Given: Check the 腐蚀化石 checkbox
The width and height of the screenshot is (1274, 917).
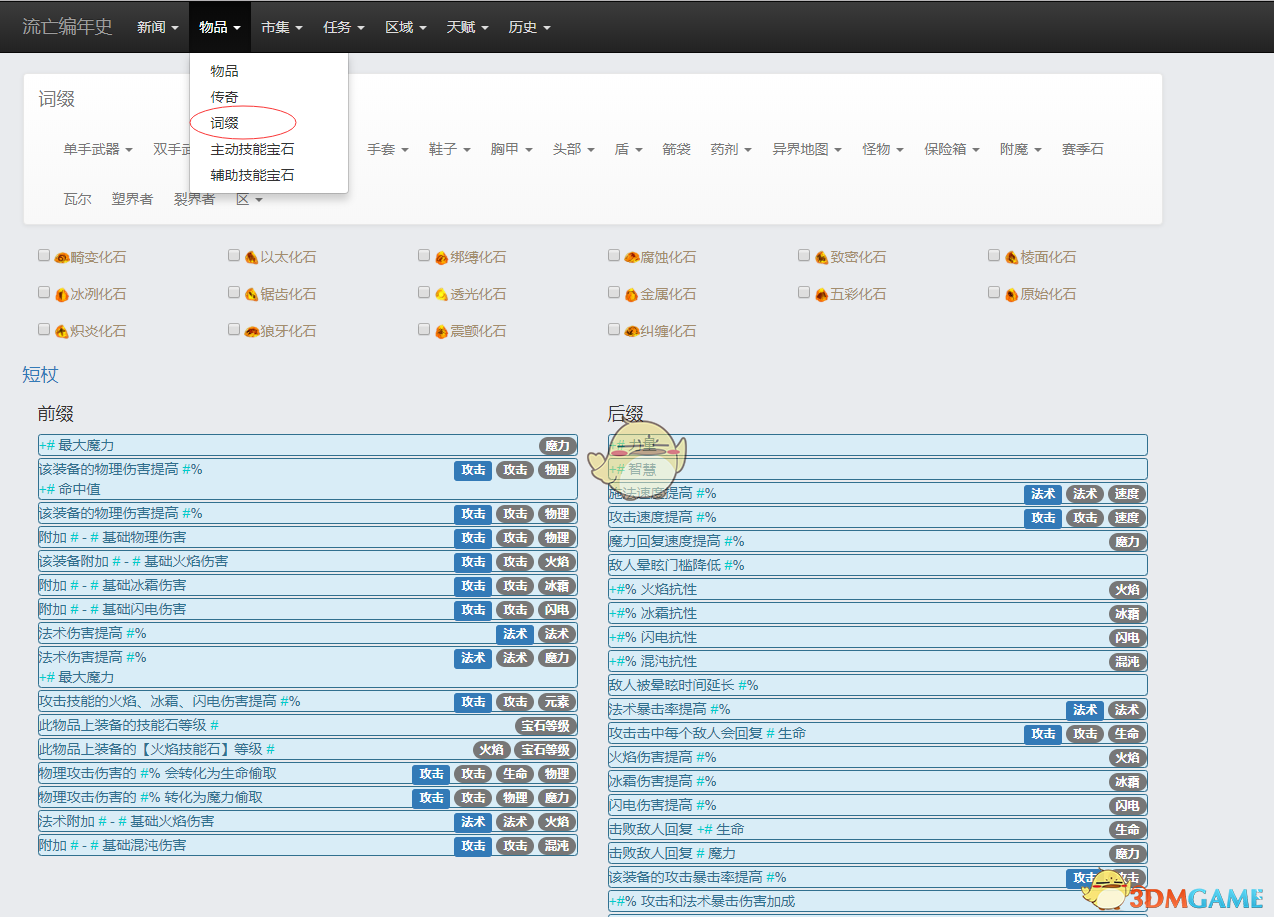Looking at the screenshot, I should [x=614, y=256].
